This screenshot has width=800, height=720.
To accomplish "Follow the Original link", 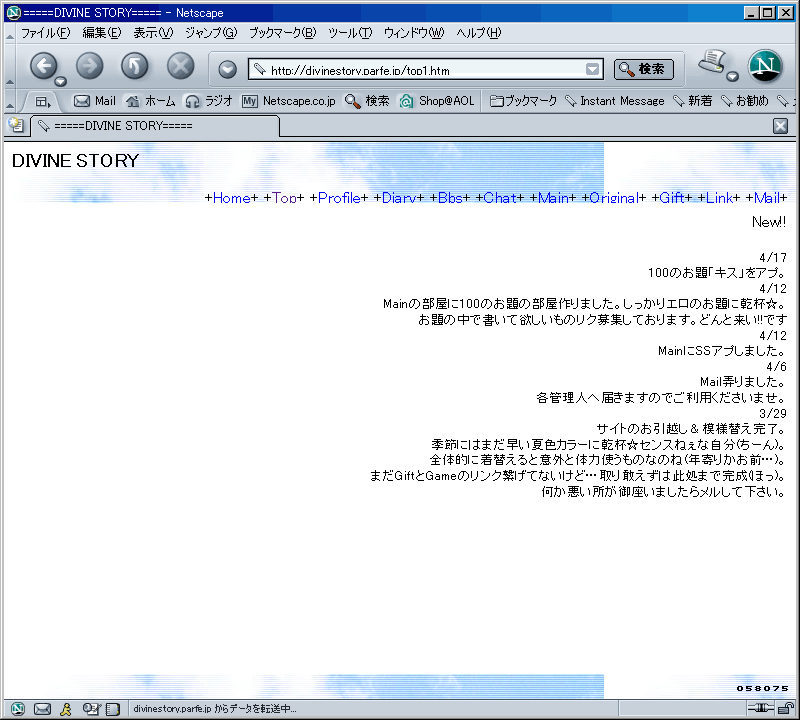I will coord(614,198).
